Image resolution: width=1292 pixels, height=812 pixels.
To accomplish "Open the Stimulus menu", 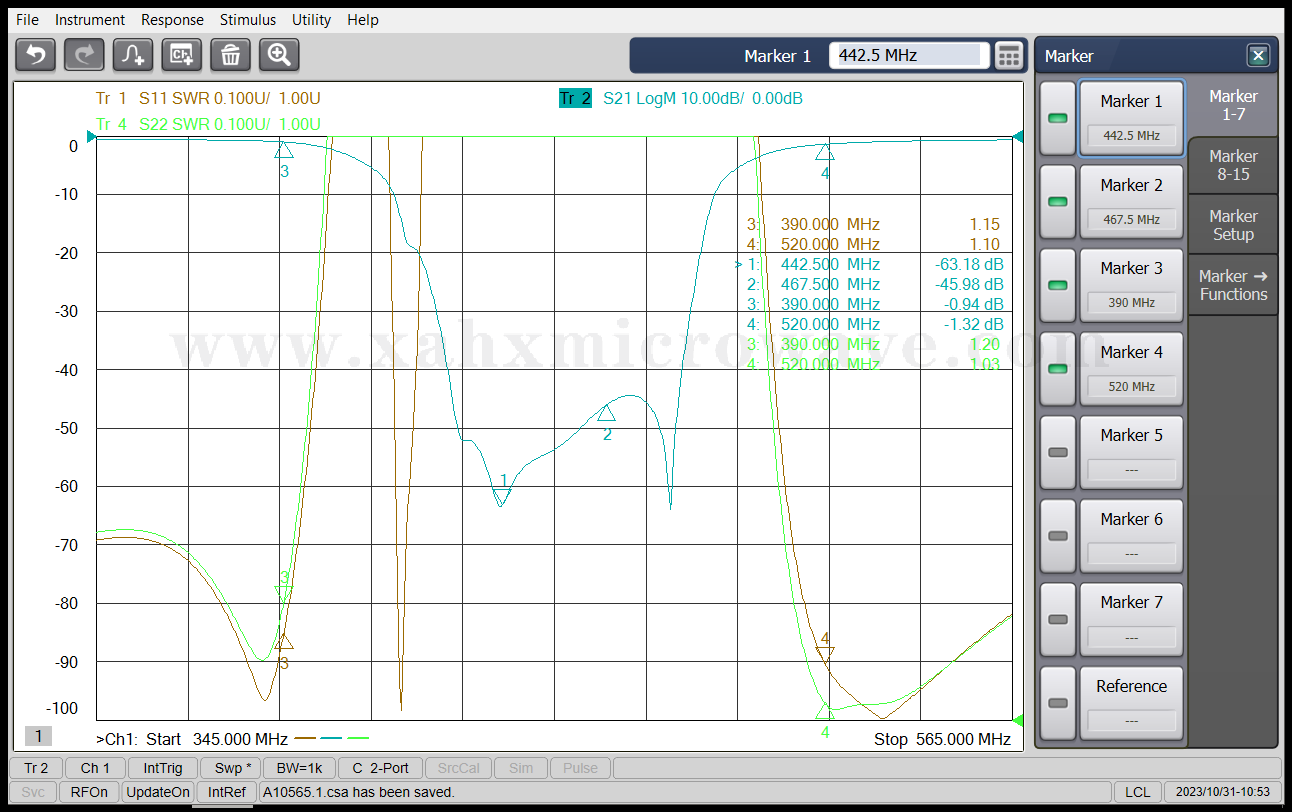I will click(248, 19).
